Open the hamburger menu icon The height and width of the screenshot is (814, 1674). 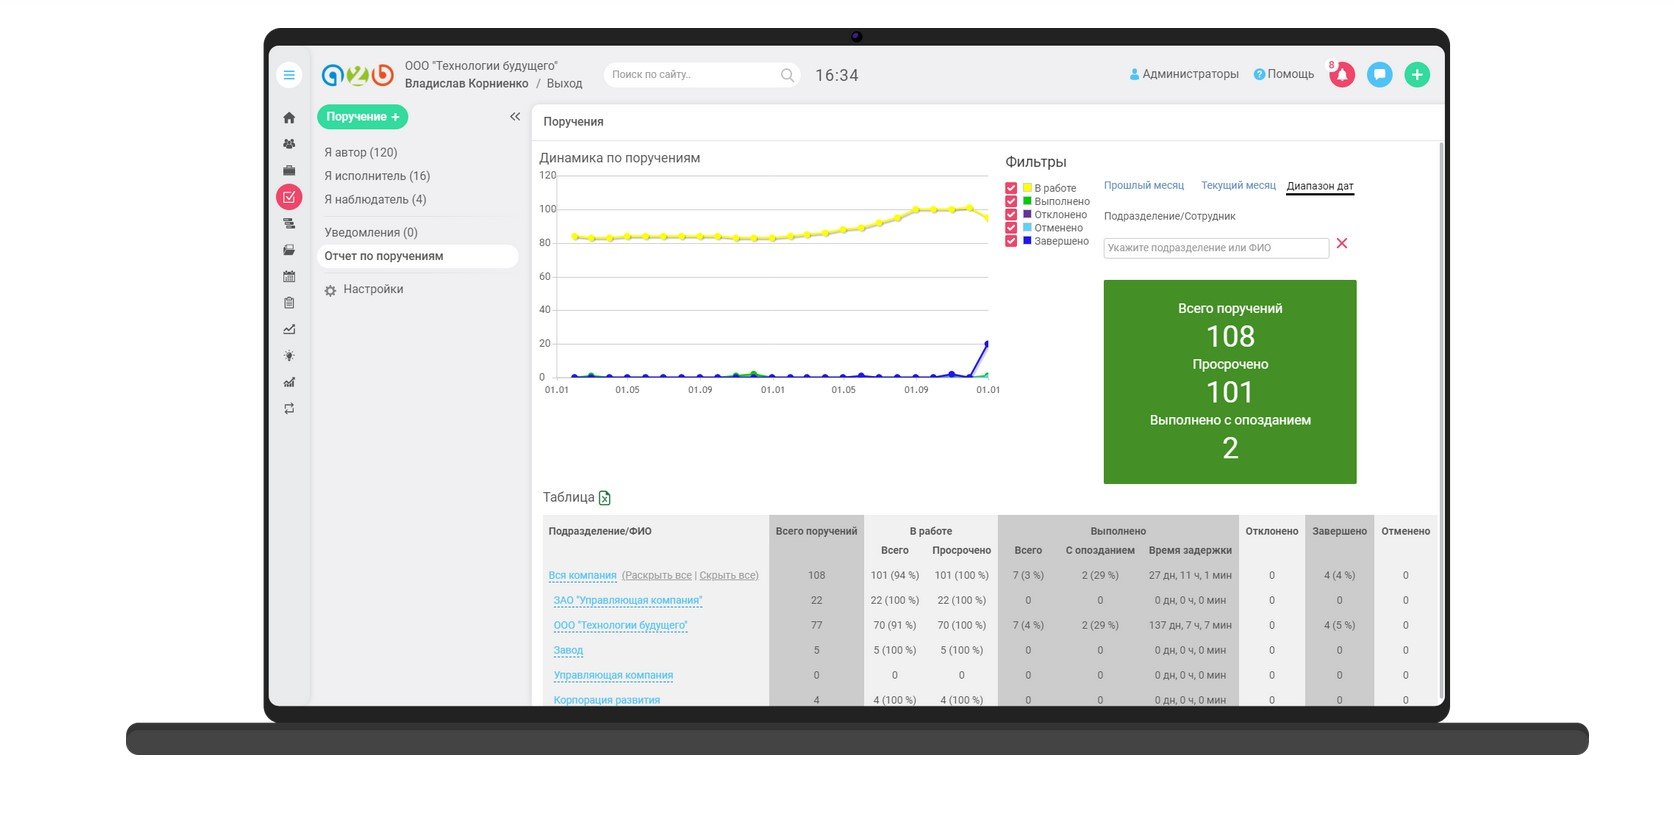[x=289, y=75]
